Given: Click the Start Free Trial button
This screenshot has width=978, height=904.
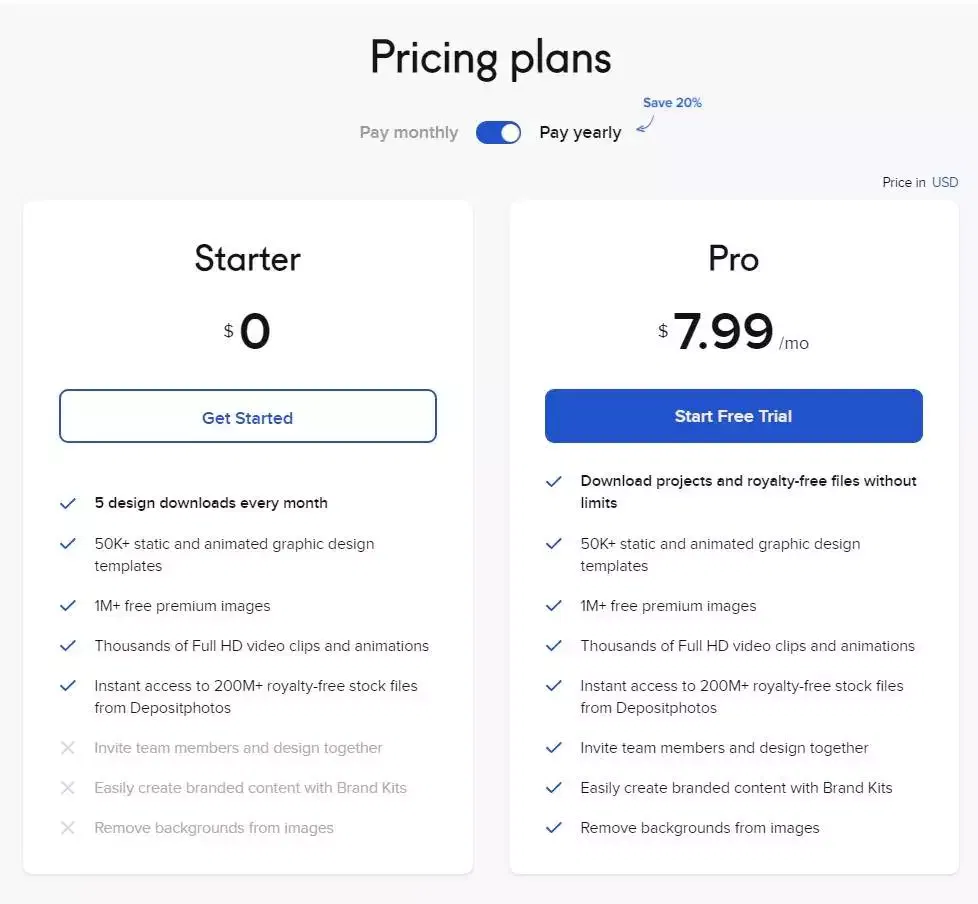Looking at the screenshot, I should point(733,416).
